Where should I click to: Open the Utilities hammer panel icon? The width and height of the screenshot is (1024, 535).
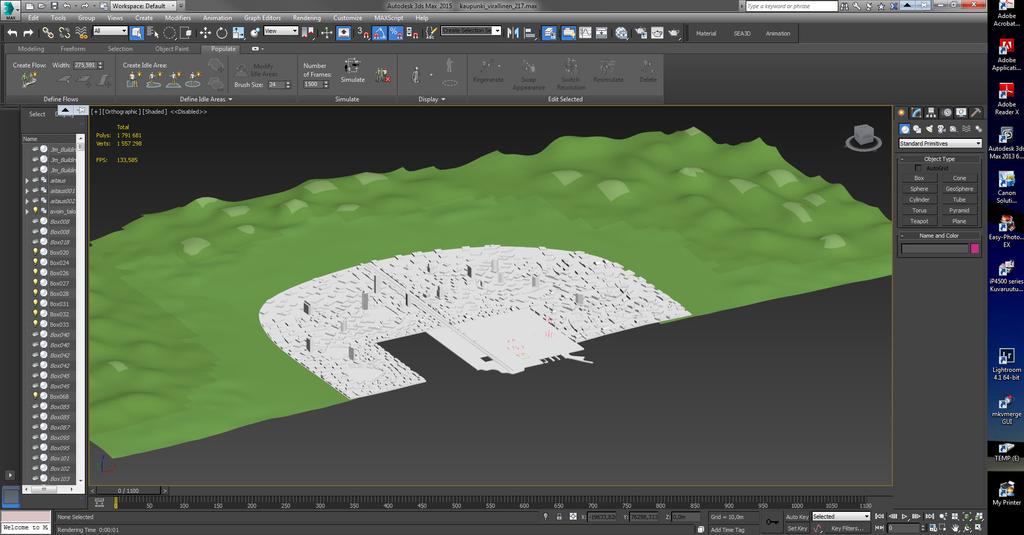976,112
